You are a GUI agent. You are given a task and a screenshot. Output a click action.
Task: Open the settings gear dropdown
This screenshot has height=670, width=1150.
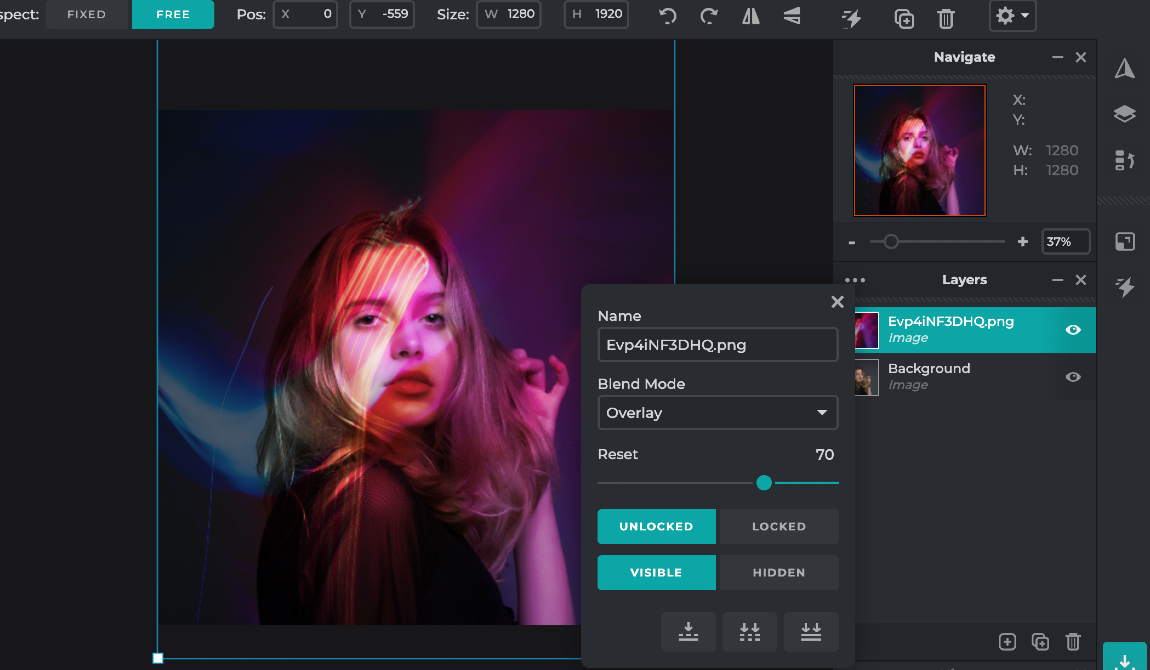click(1012, 16)
